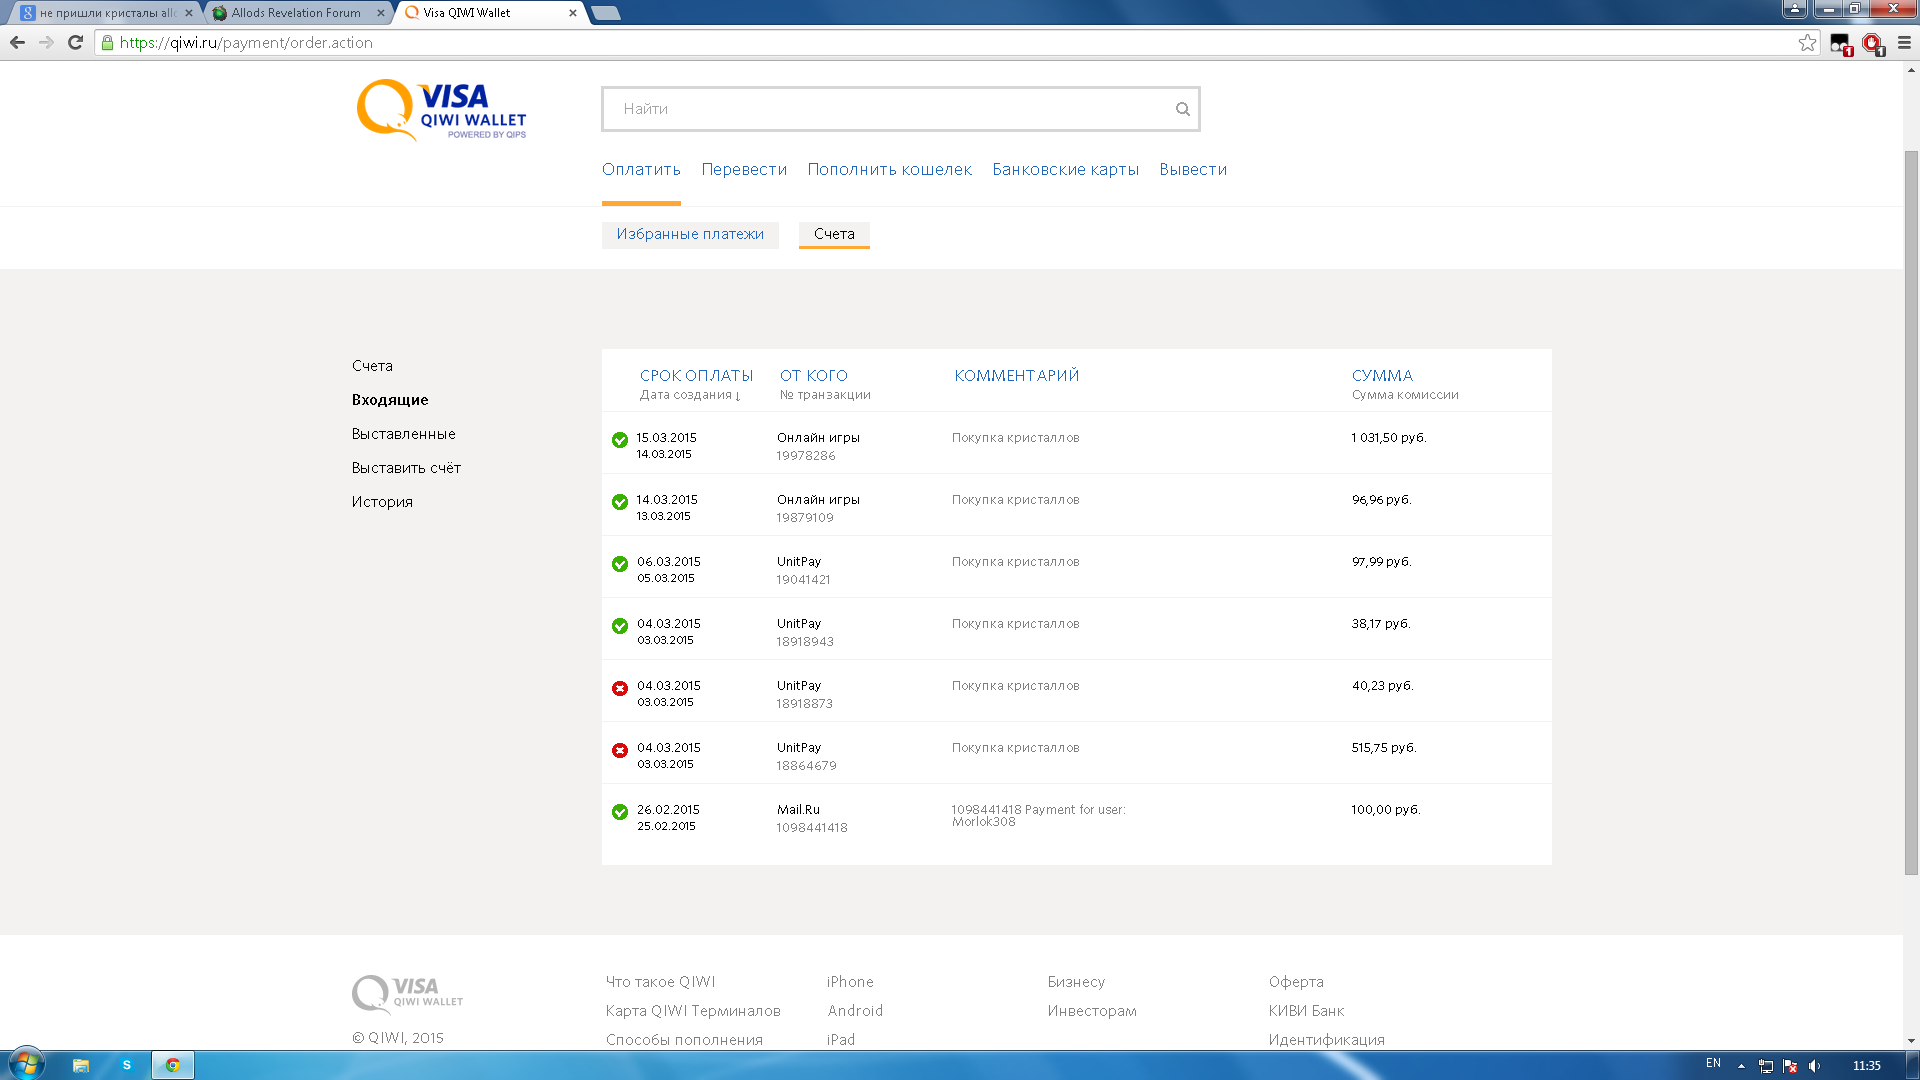Sort by СРОК ОПЛАТЫ column header
The width and height of the screenshot is (1920, 1080).
696,376
